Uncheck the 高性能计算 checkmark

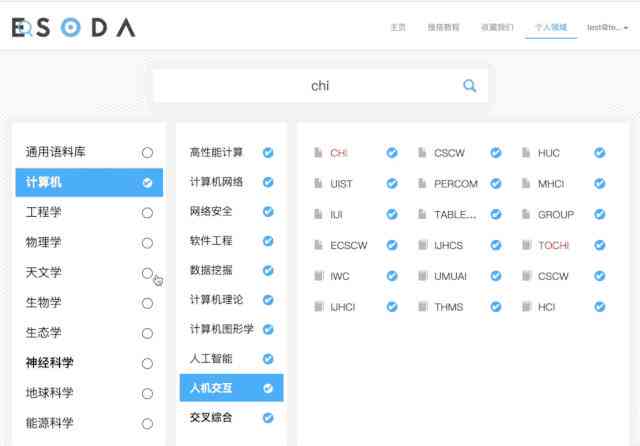click(268, 153)
